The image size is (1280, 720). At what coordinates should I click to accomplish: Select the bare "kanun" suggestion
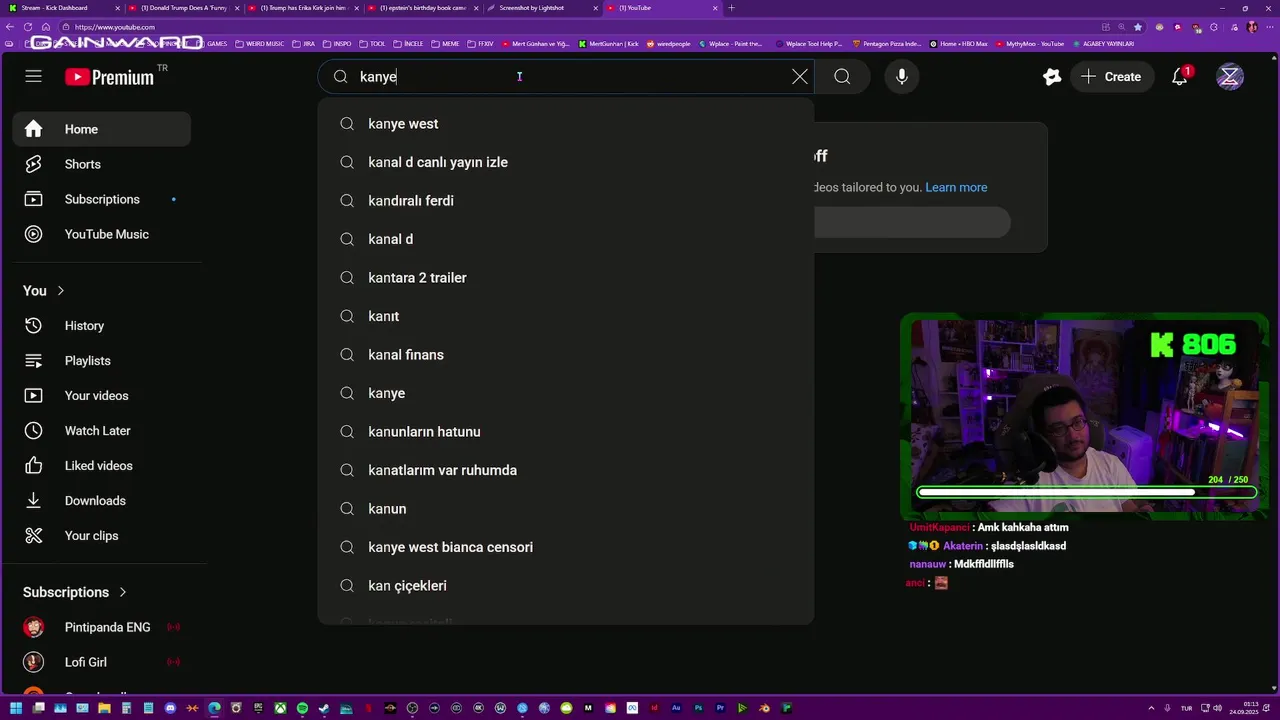coord(566,509)
